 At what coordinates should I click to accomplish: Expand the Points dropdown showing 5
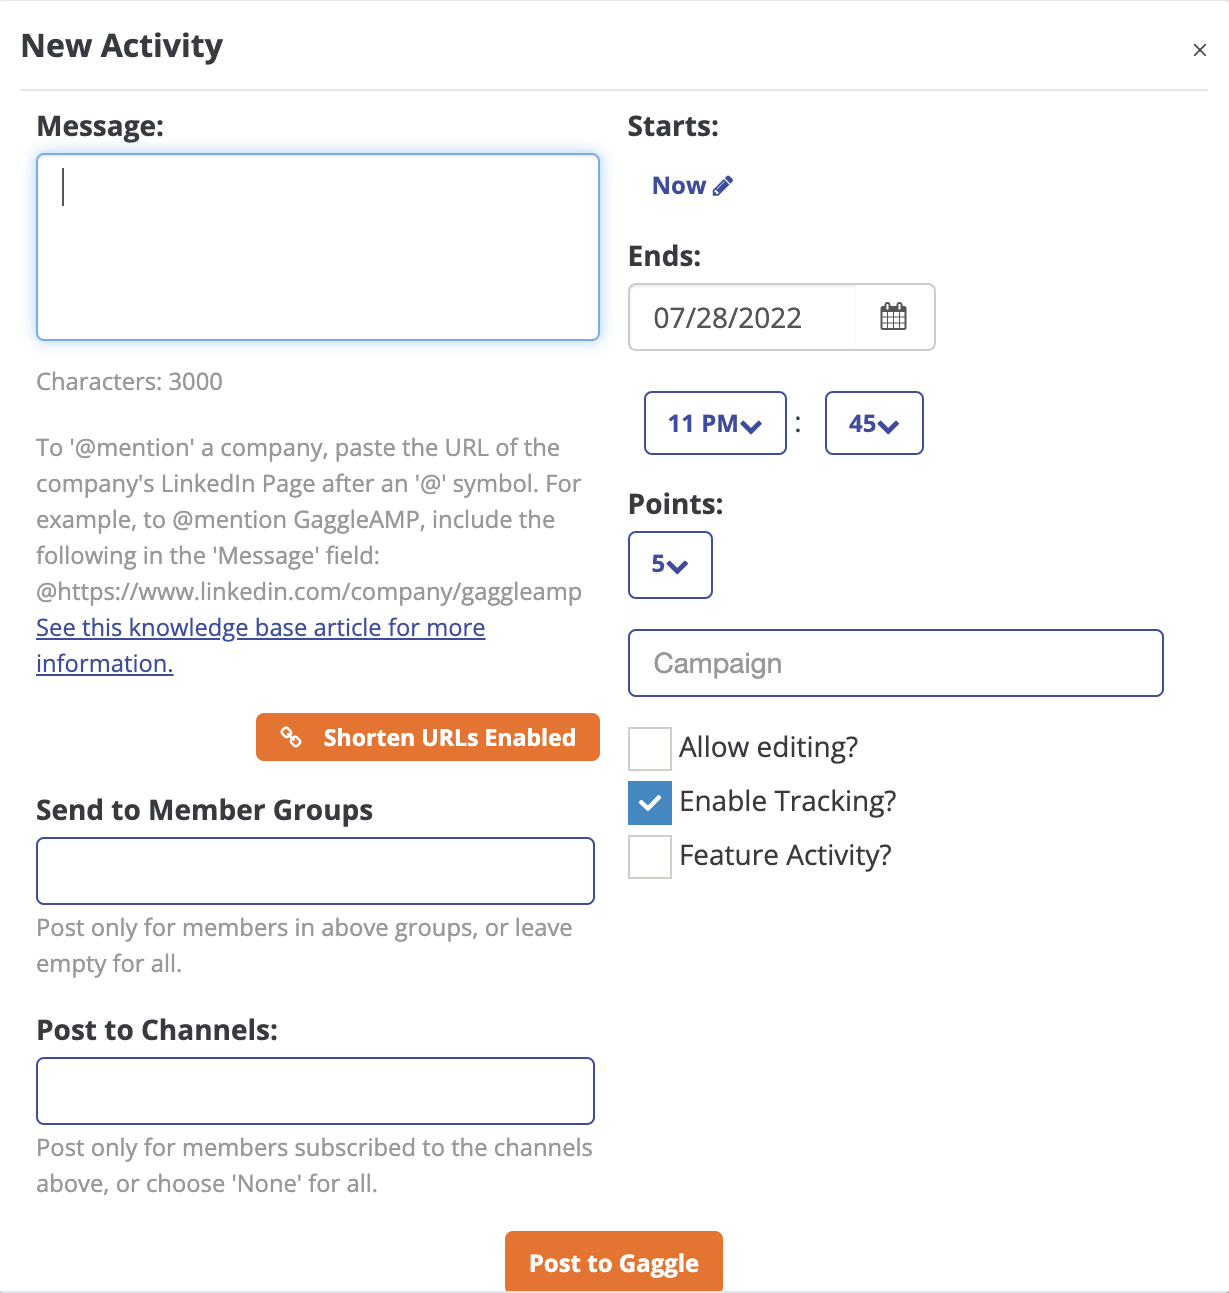point(670,565)
